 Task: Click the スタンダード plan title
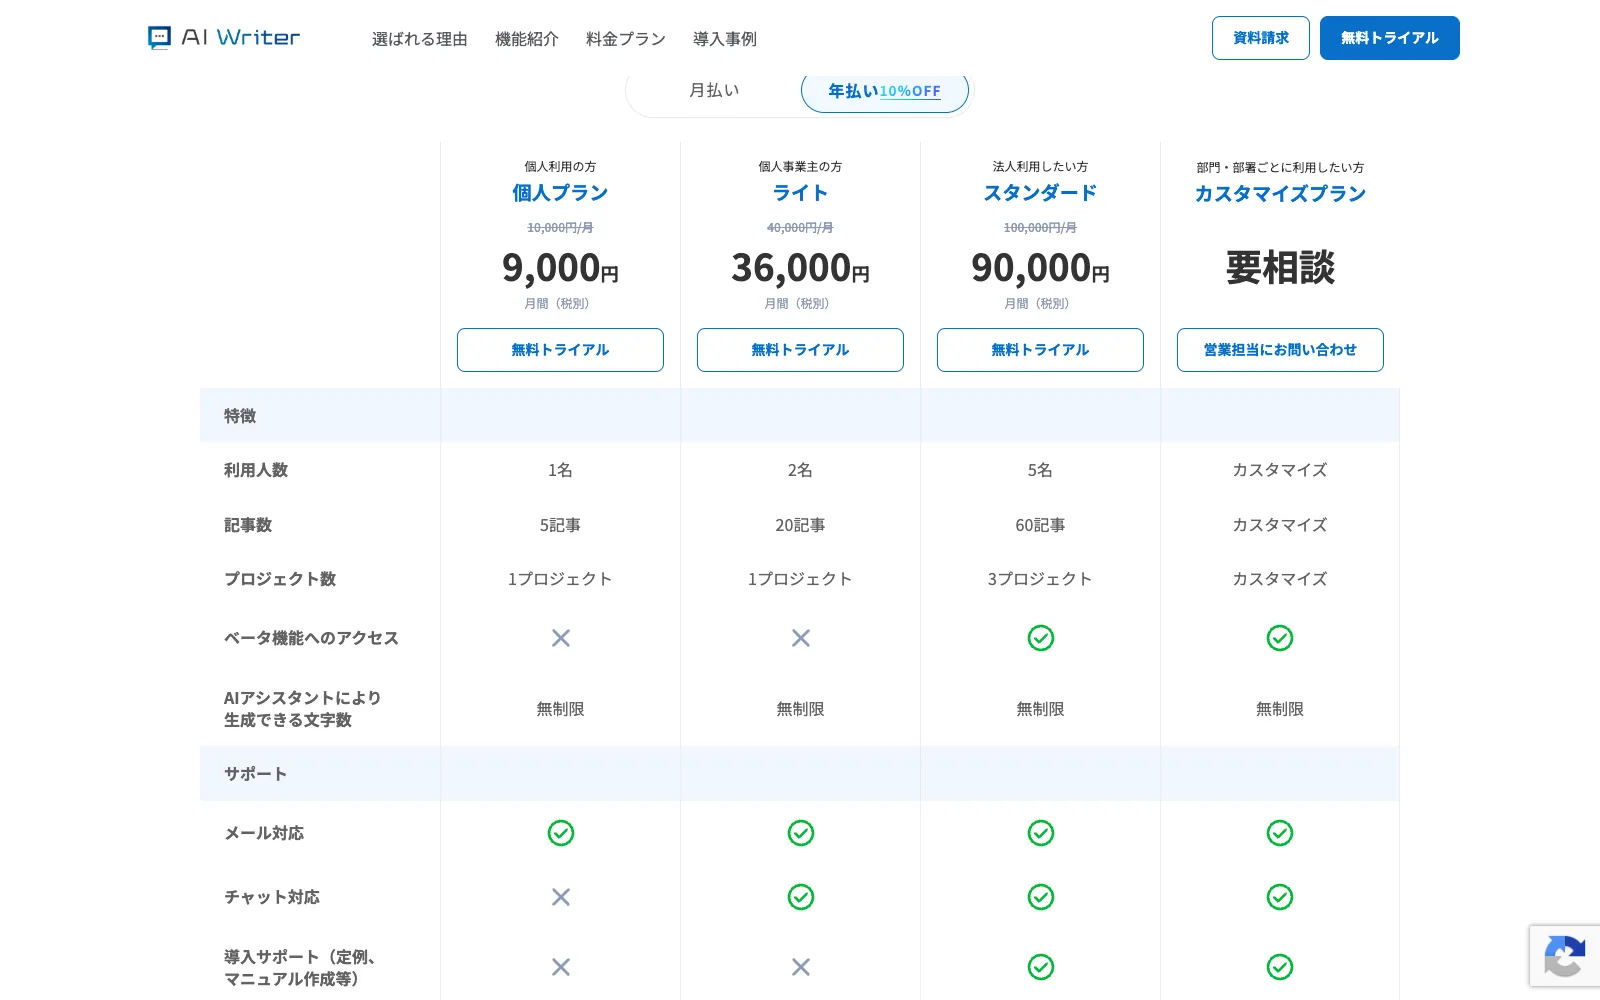pos(1041,193)
